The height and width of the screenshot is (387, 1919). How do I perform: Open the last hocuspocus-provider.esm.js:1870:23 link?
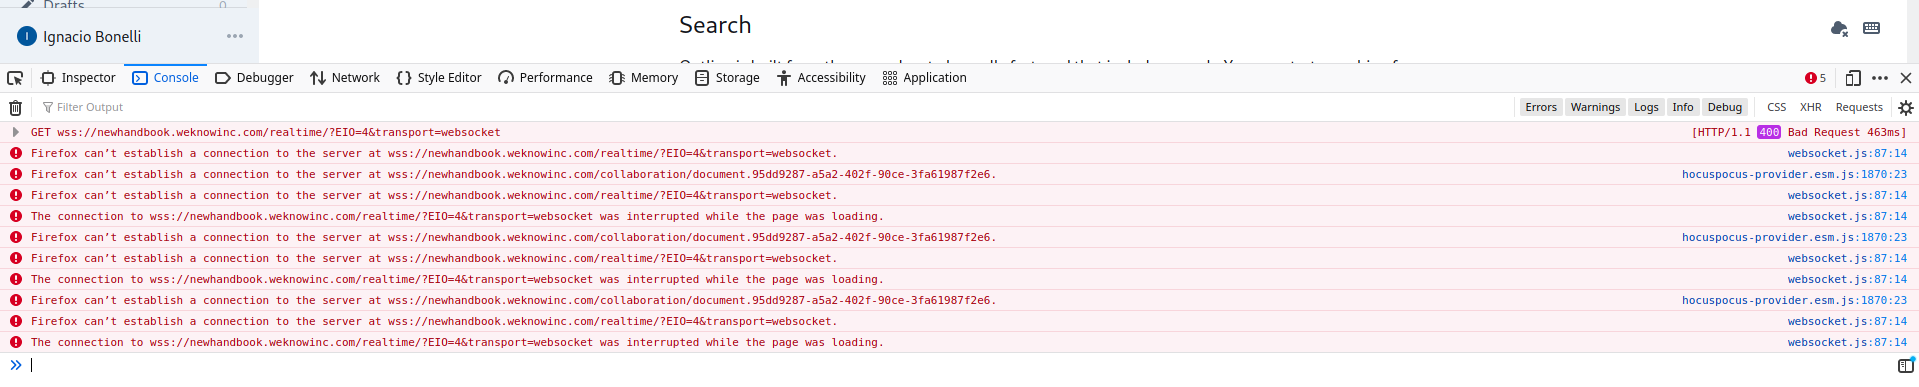point(1794,300)
